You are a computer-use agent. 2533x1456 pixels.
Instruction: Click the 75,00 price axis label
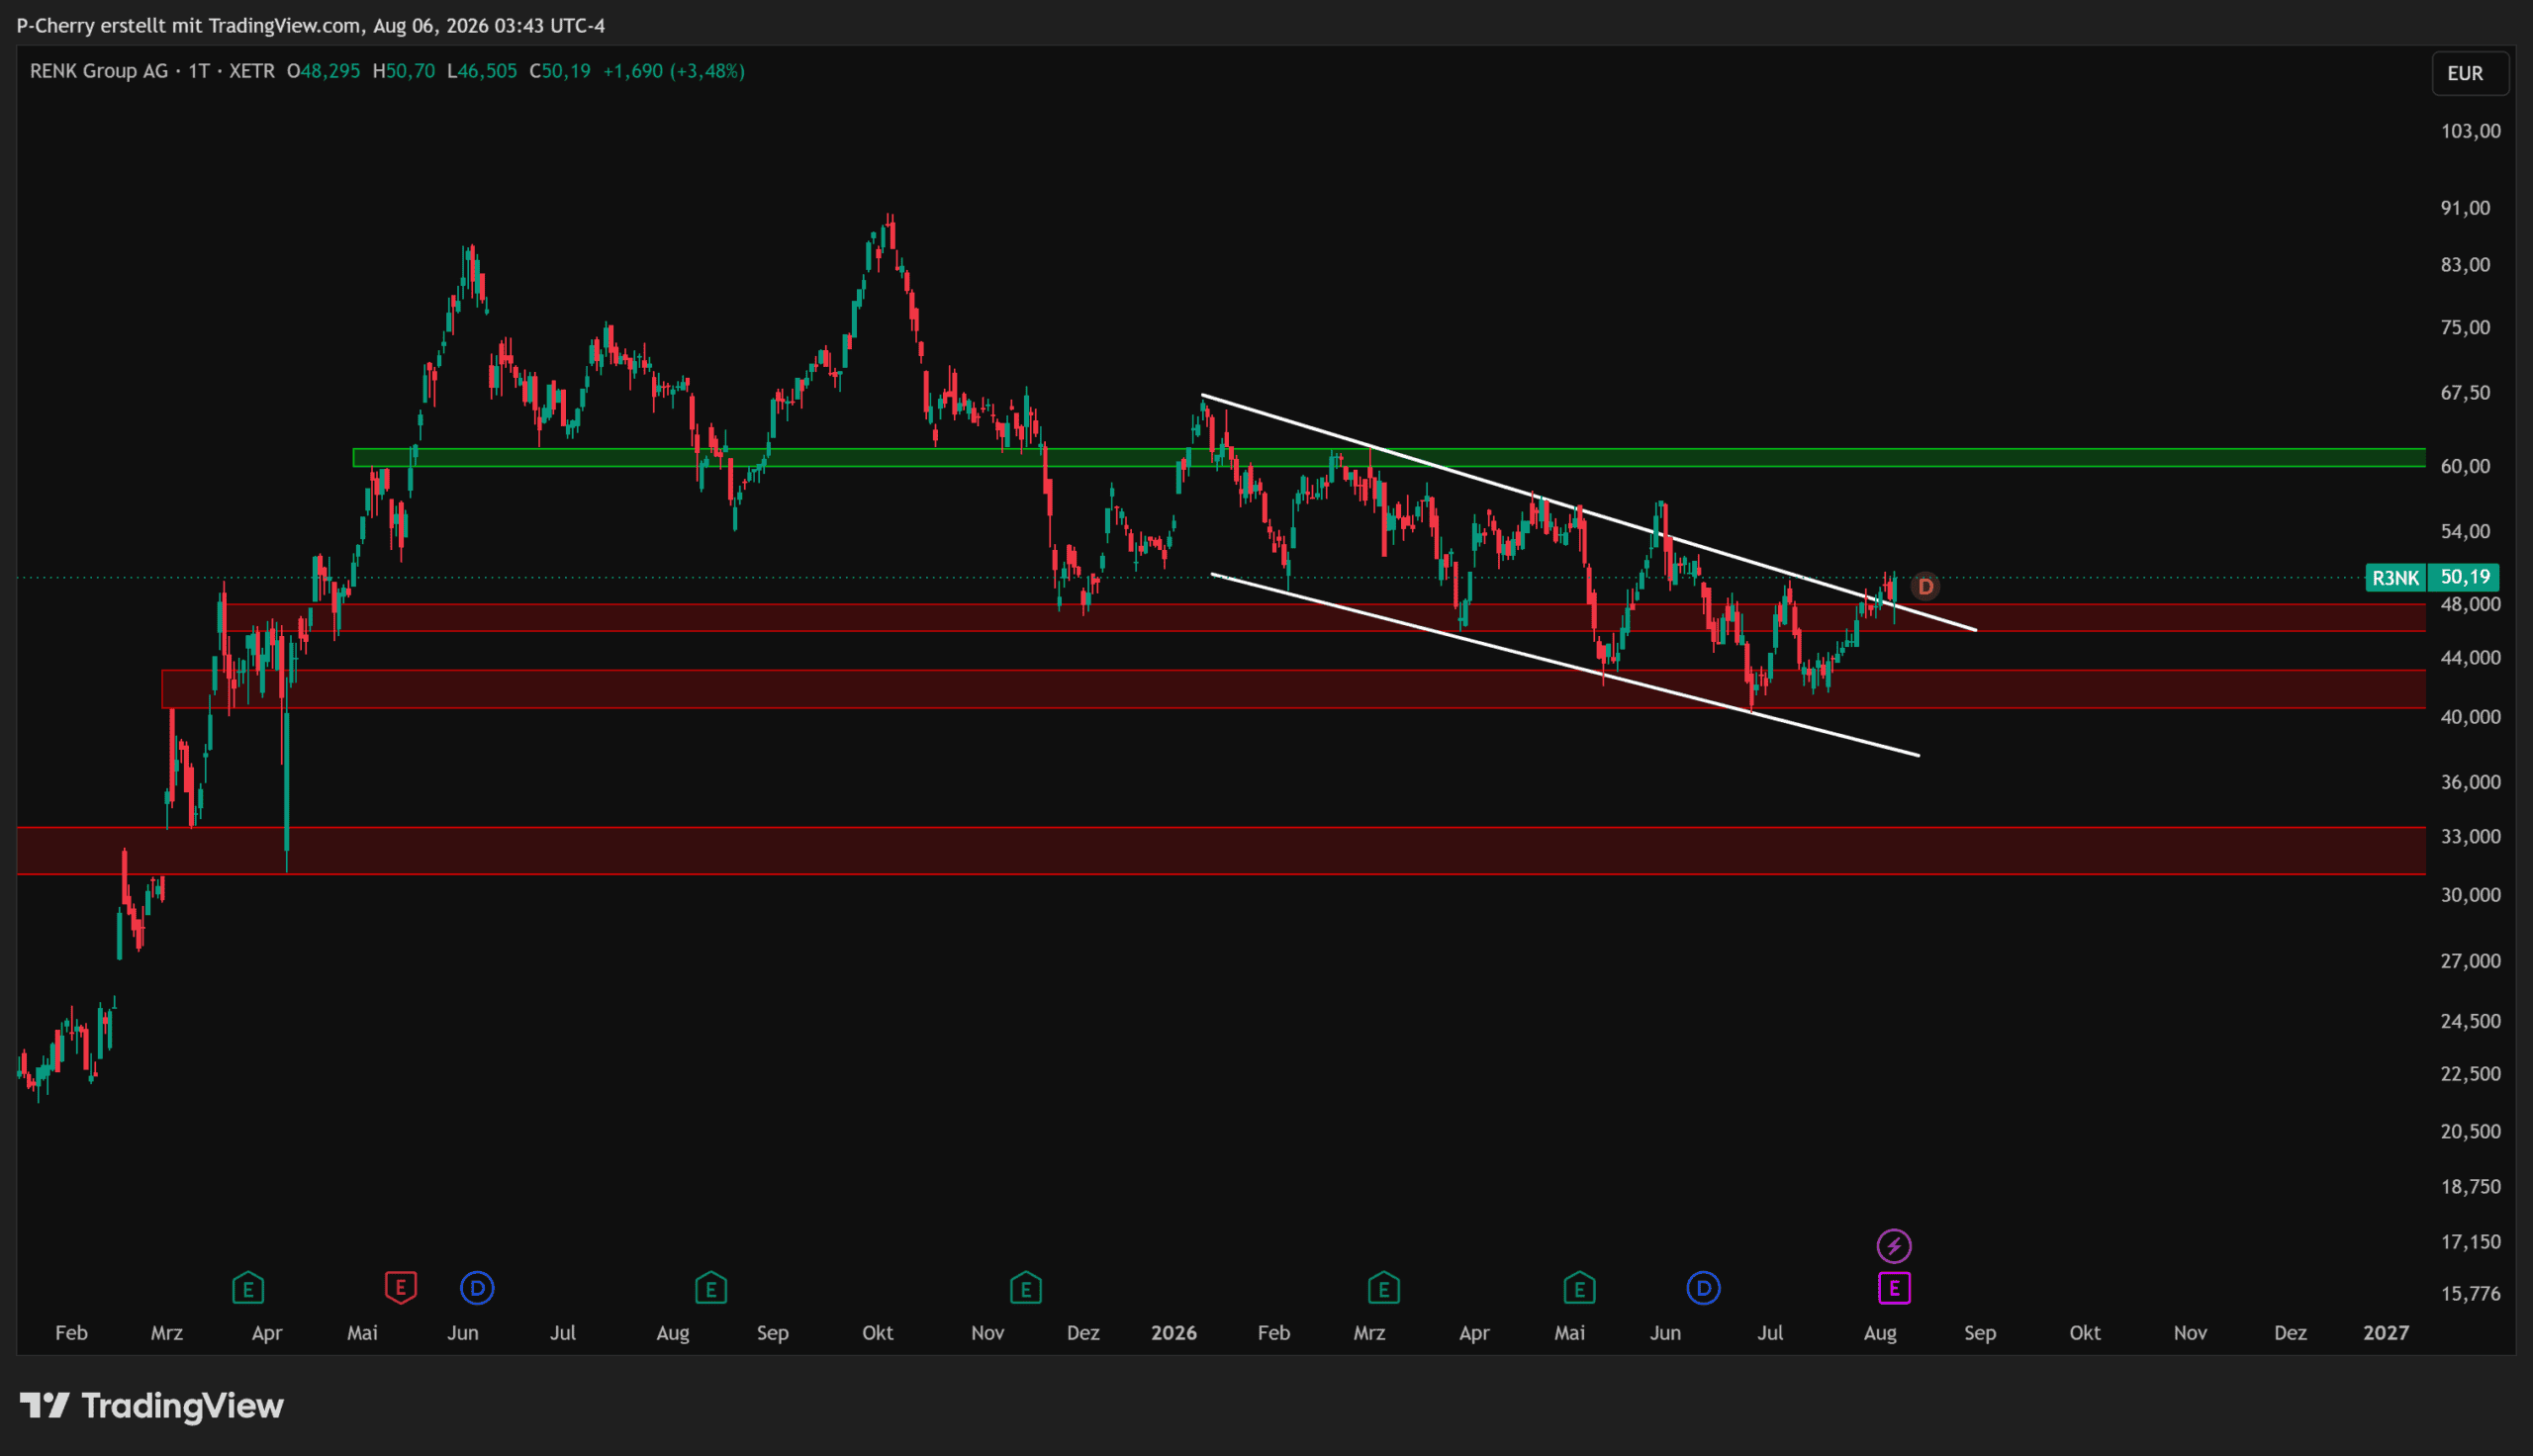(2466, 328)
